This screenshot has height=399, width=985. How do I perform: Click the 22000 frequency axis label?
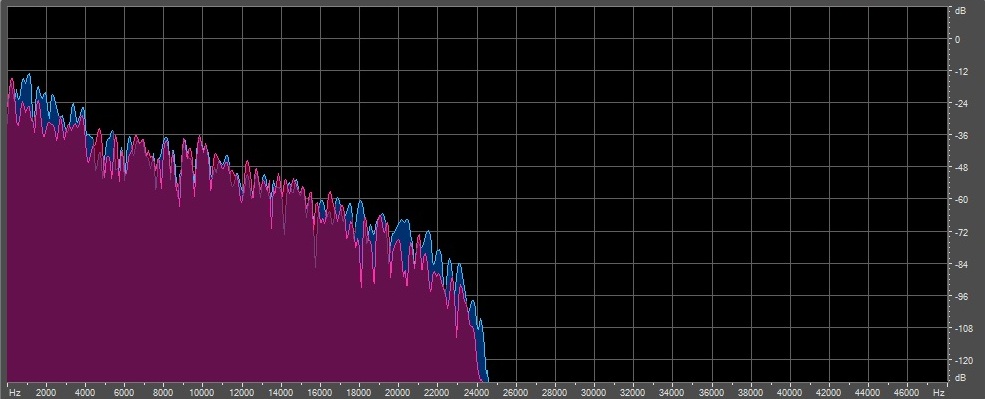click(x=437, y=393)
